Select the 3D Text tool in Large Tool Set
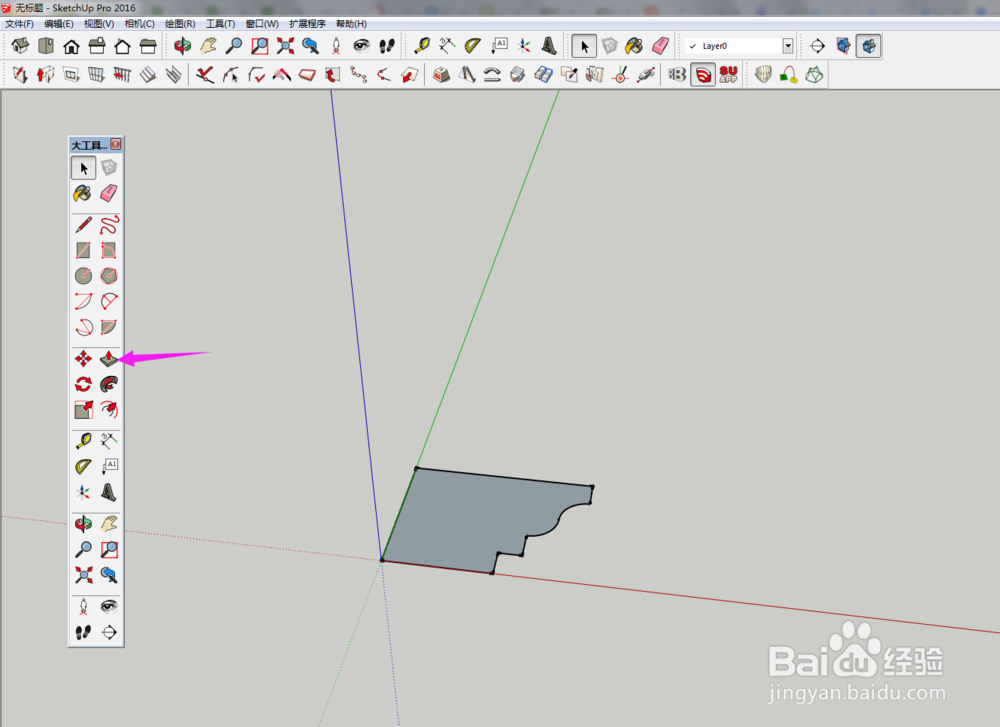Image resolution: width=1000 pixels, height=727 pixels. [x=109, y=492]
